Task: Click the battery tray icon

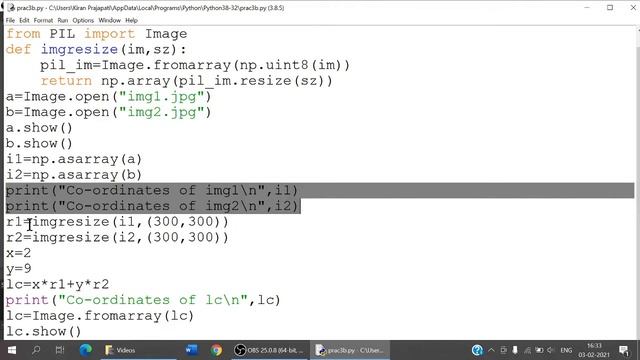Action: (x=539, y=350)
